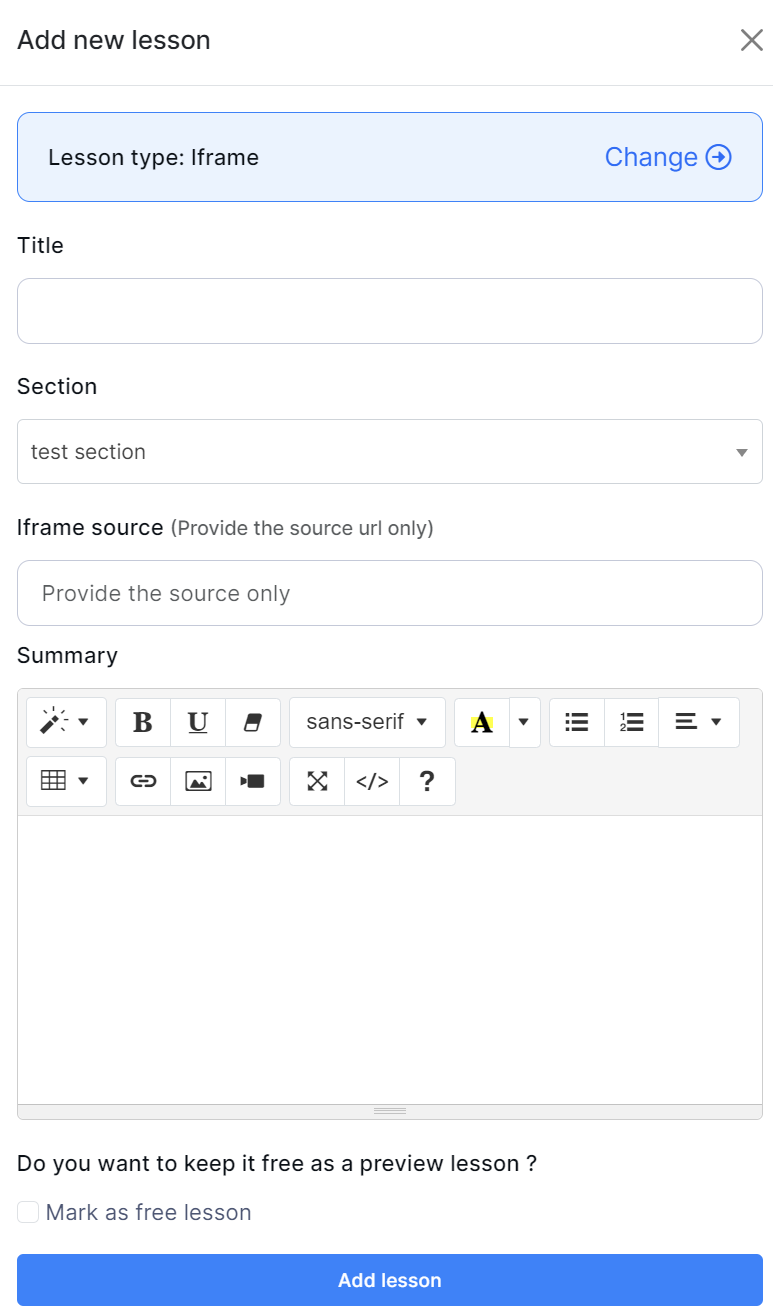Toggle bold formatting in Summary editor
This screenshot has width=773, height=1308.
coord(143,722)
